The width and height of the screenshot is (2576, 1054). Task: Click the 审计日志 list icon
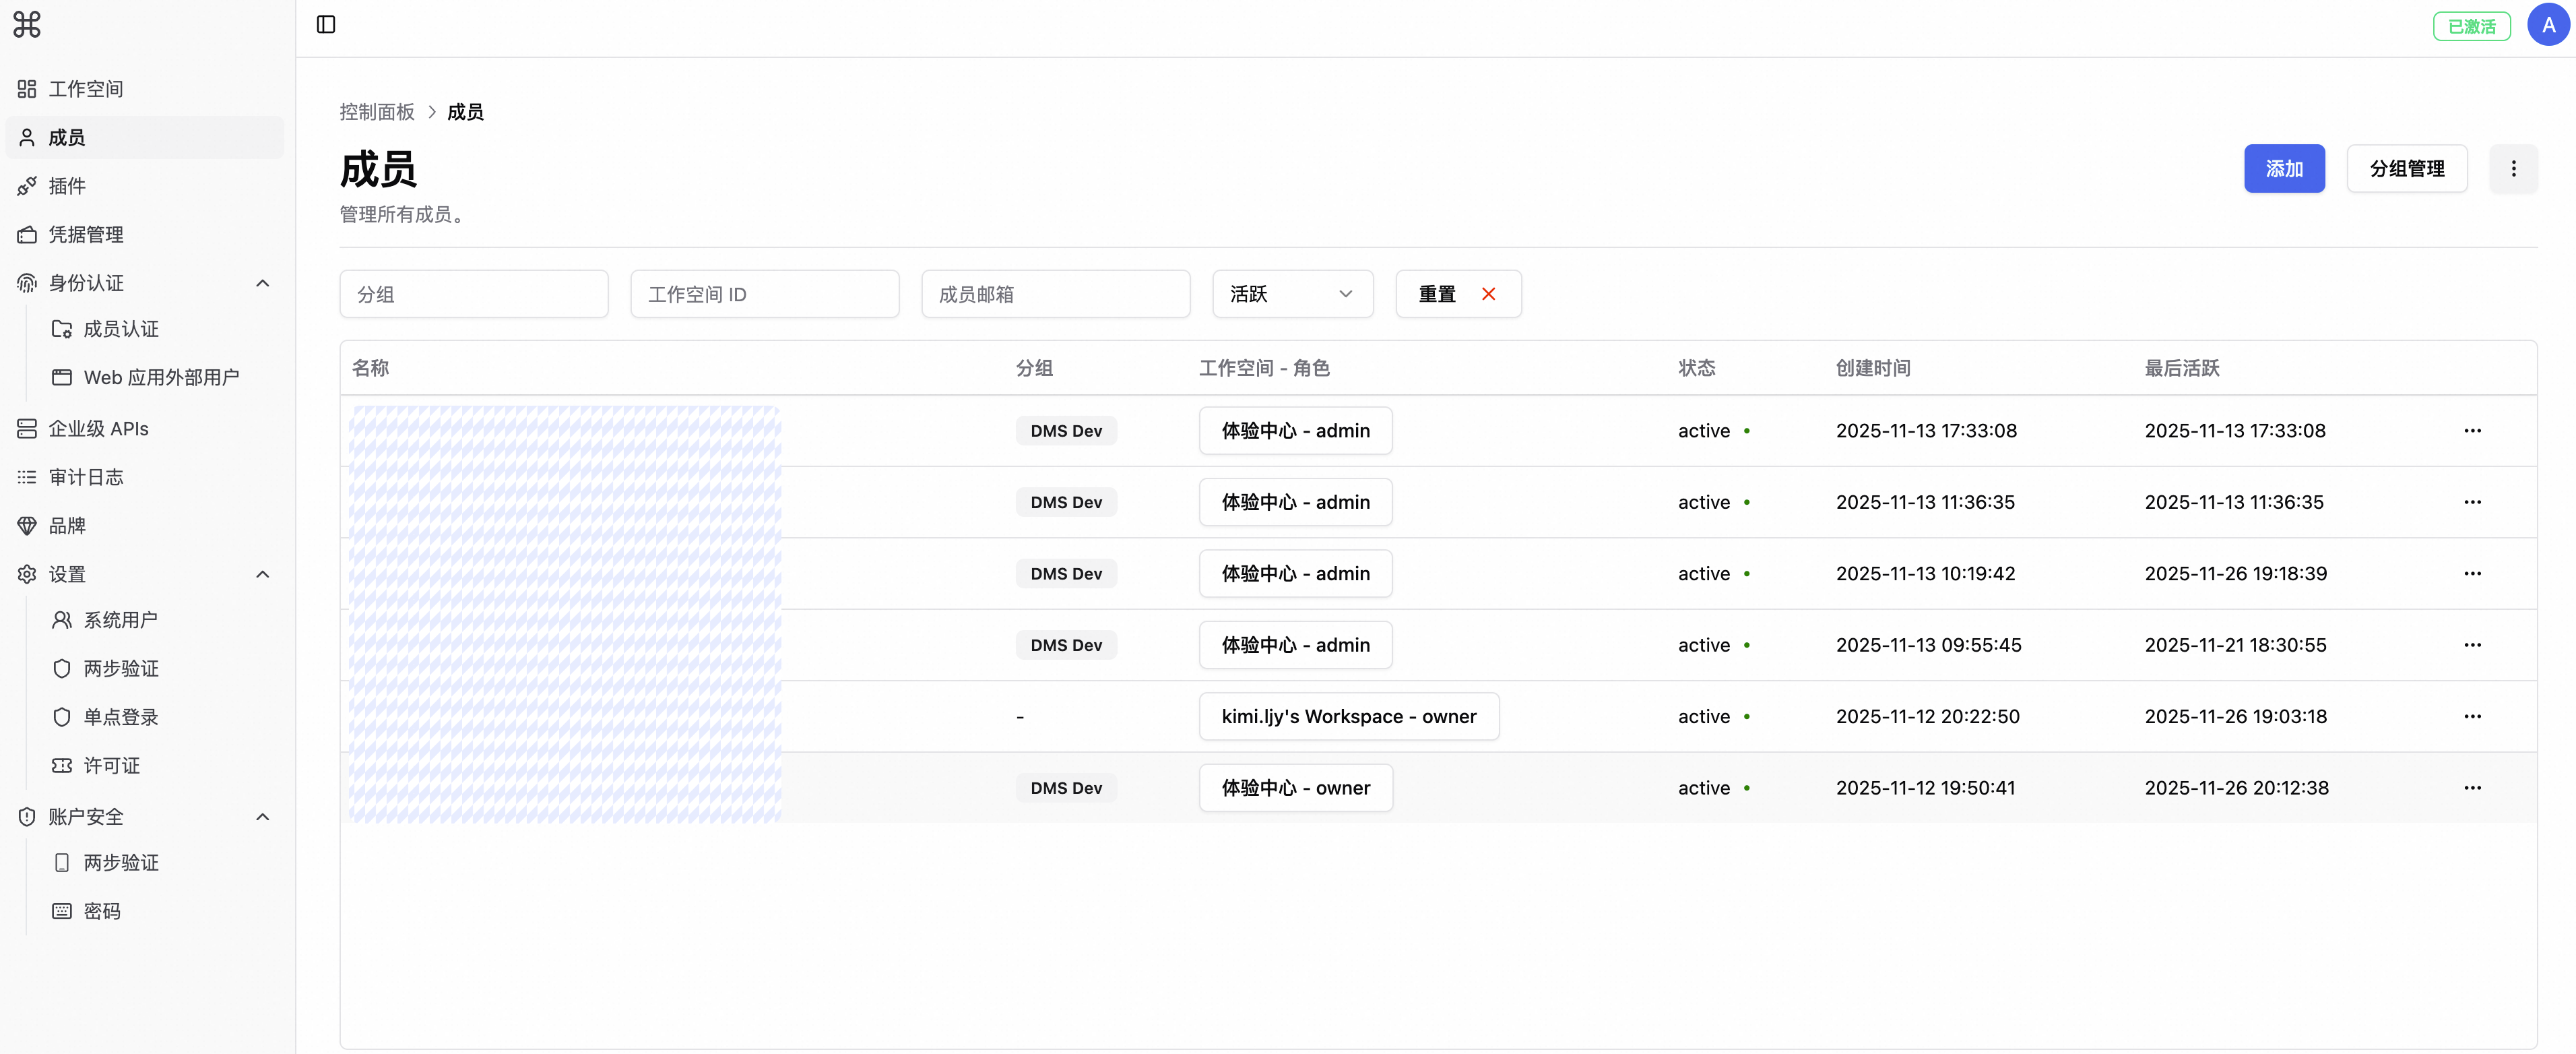pyautogui.click(x=27, y=477)
